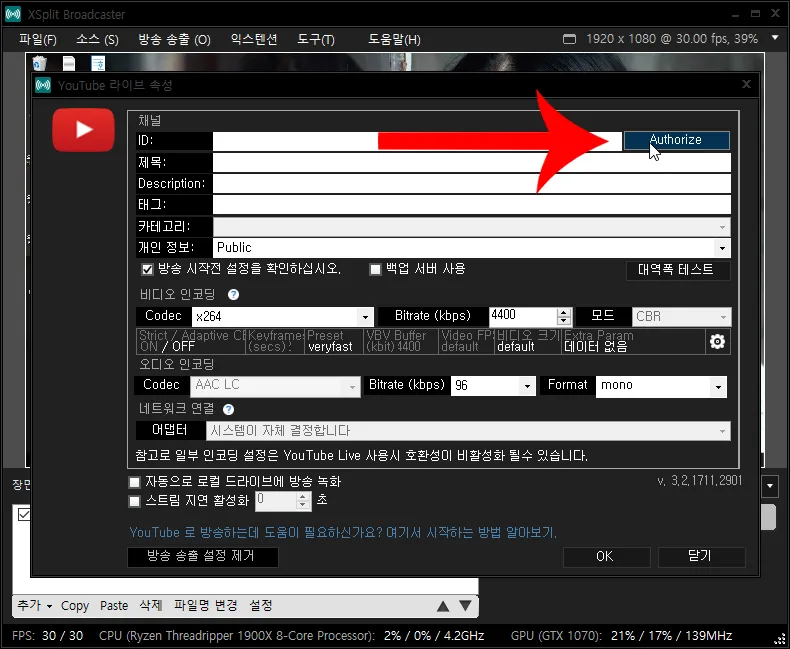Click the Extra Param 데이터 없음 cell
This screenshot has width=790, height=649.
(x=633, y=341)
